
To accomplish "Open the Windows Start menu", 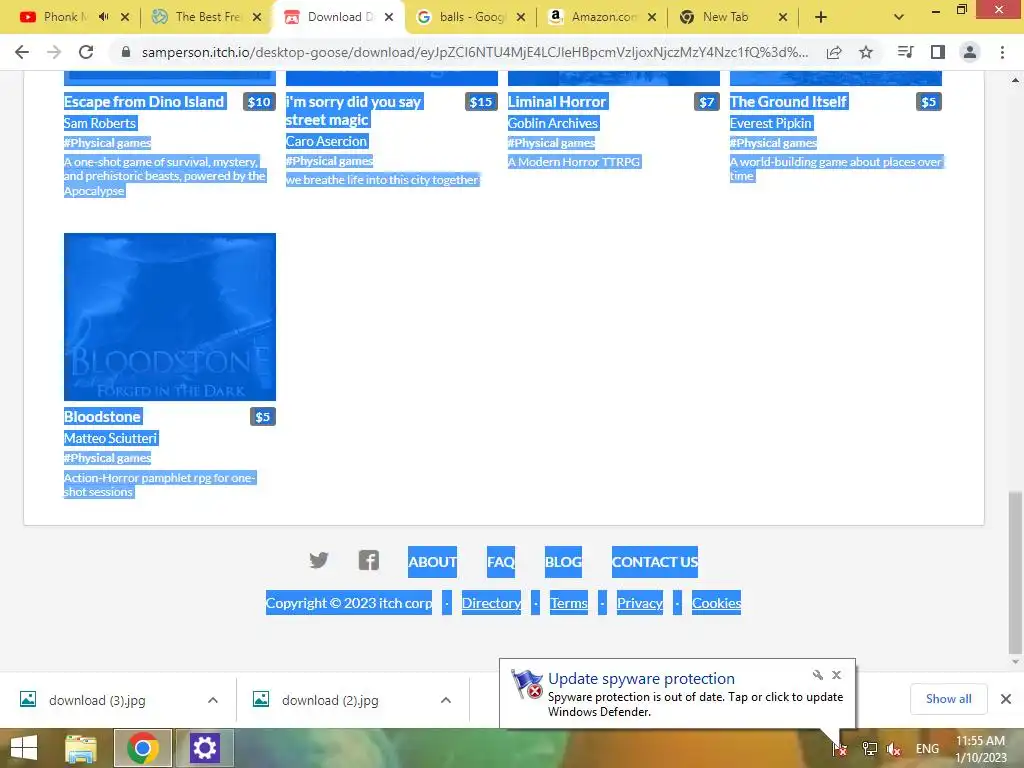I will point(24,748).
